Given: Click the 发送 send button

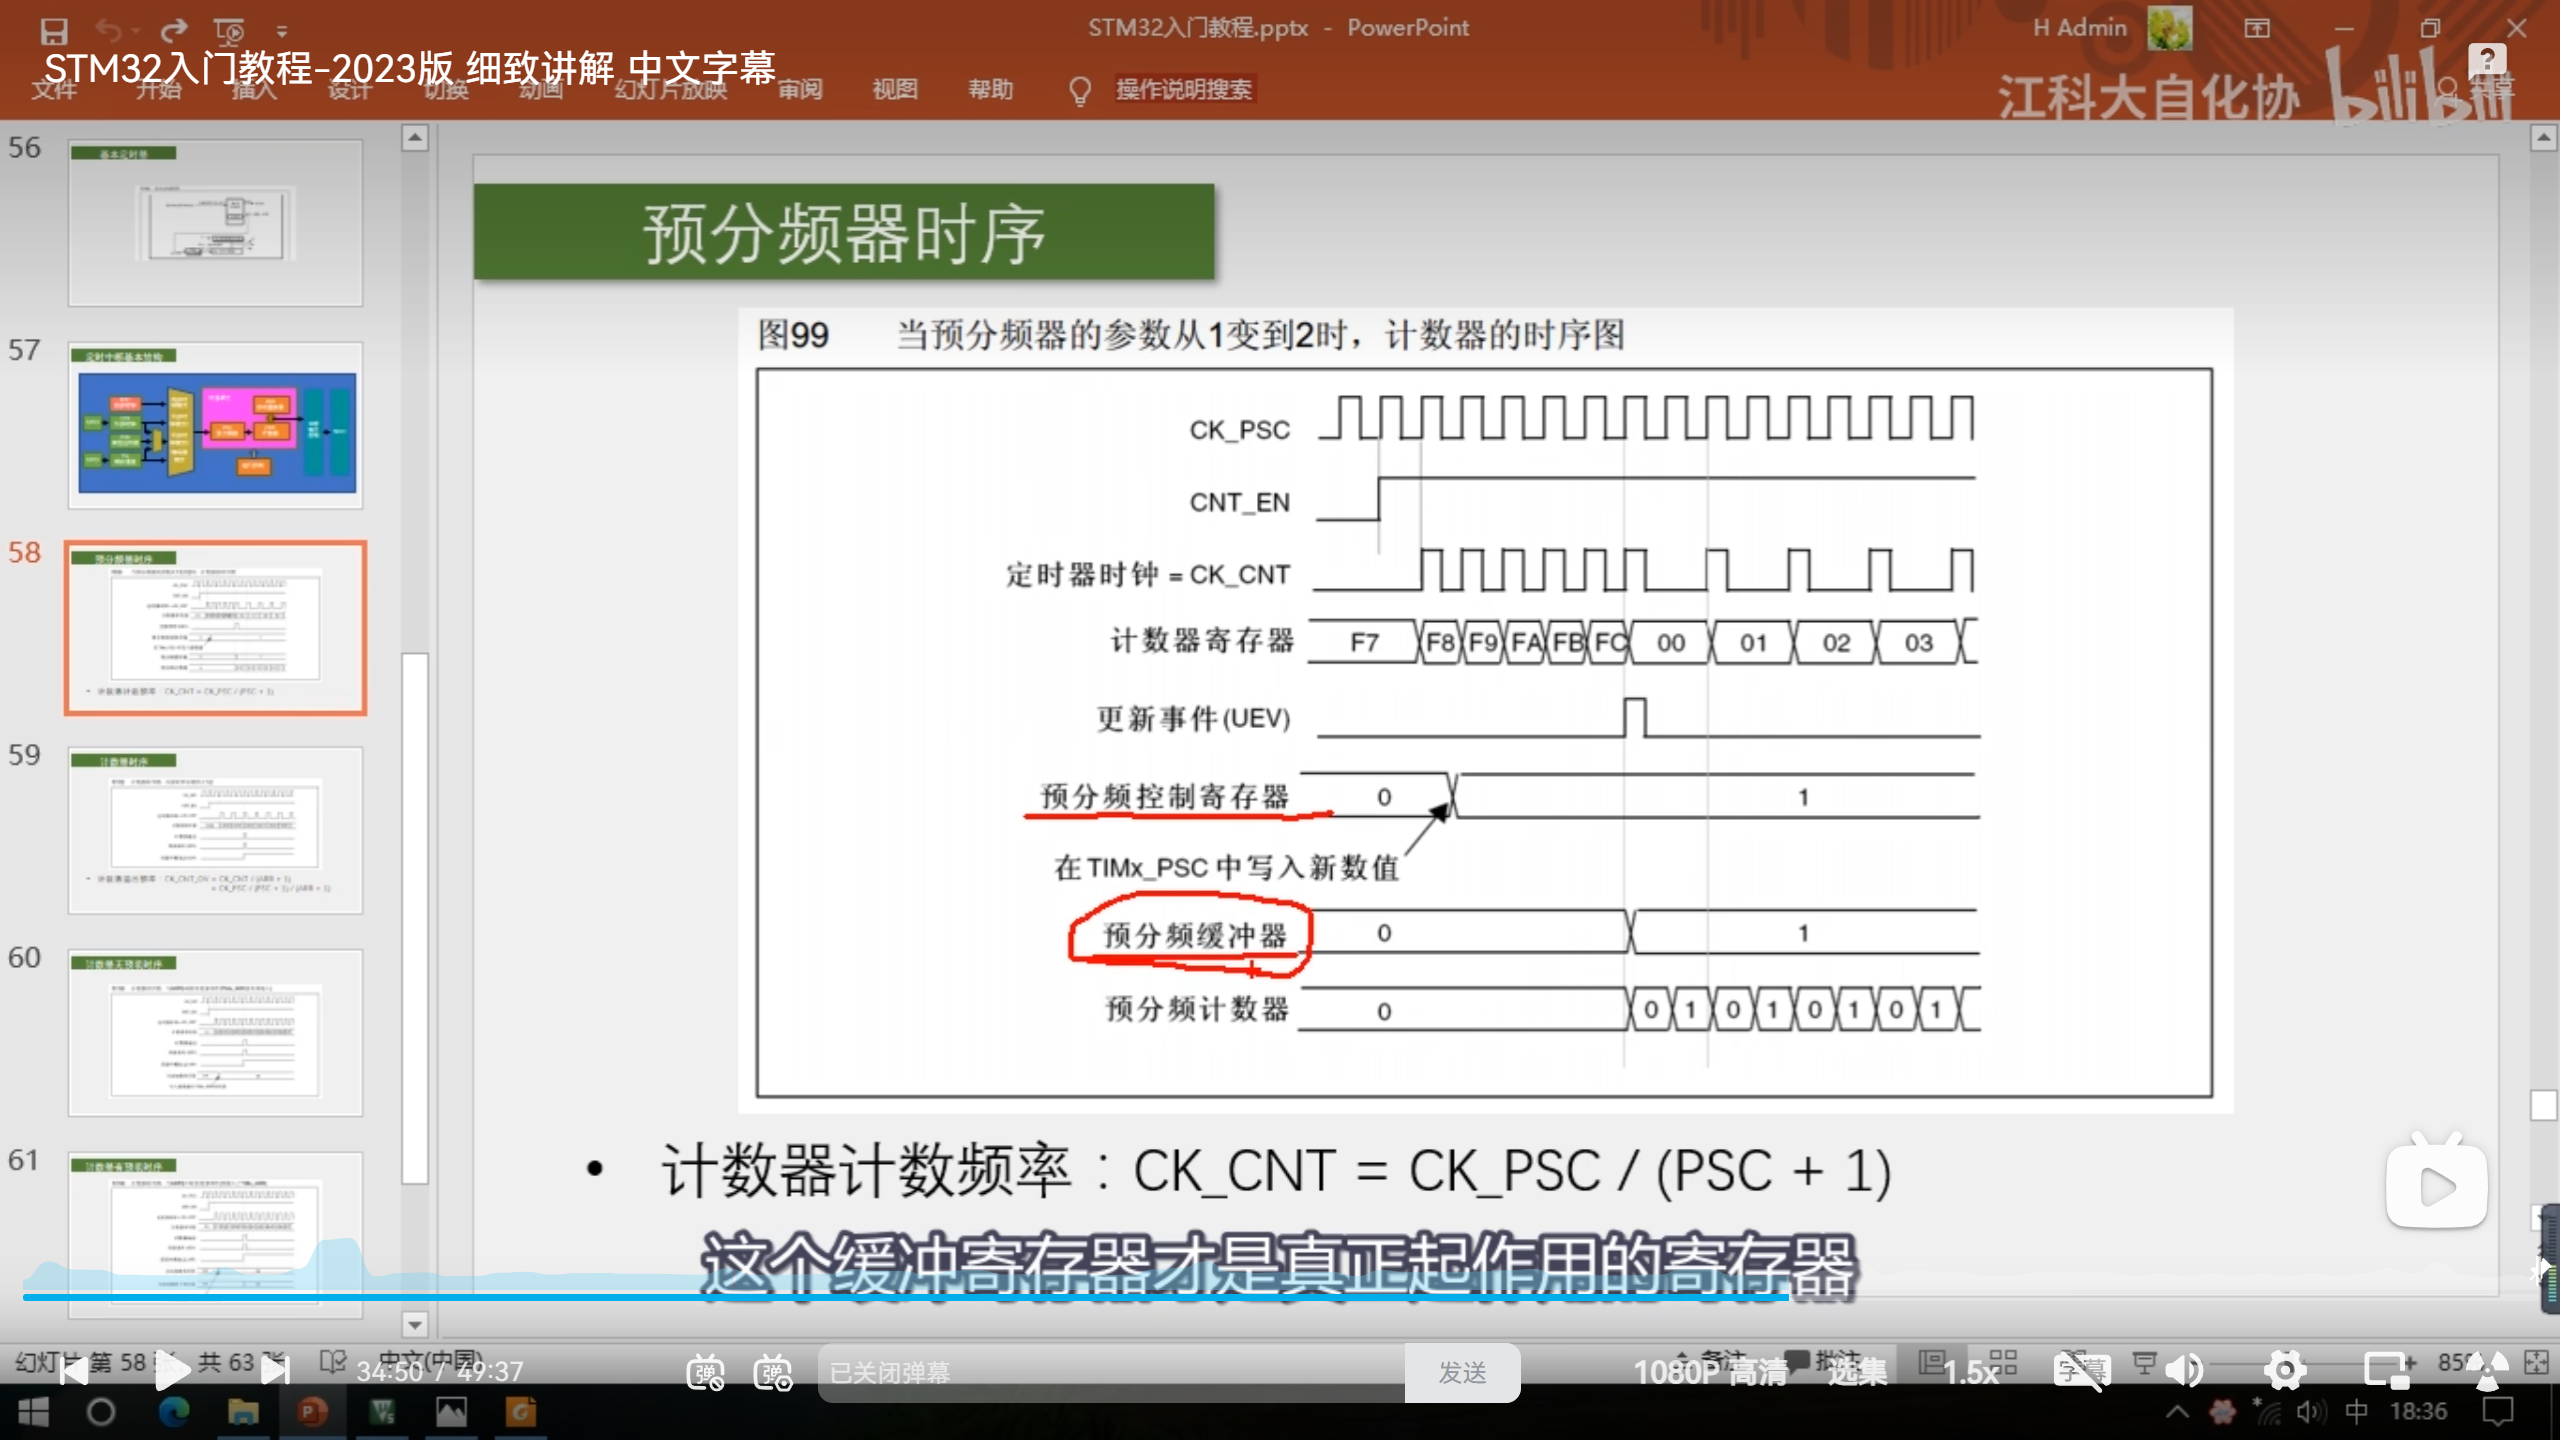Looking at the screenshot, I should 1462,1372.
